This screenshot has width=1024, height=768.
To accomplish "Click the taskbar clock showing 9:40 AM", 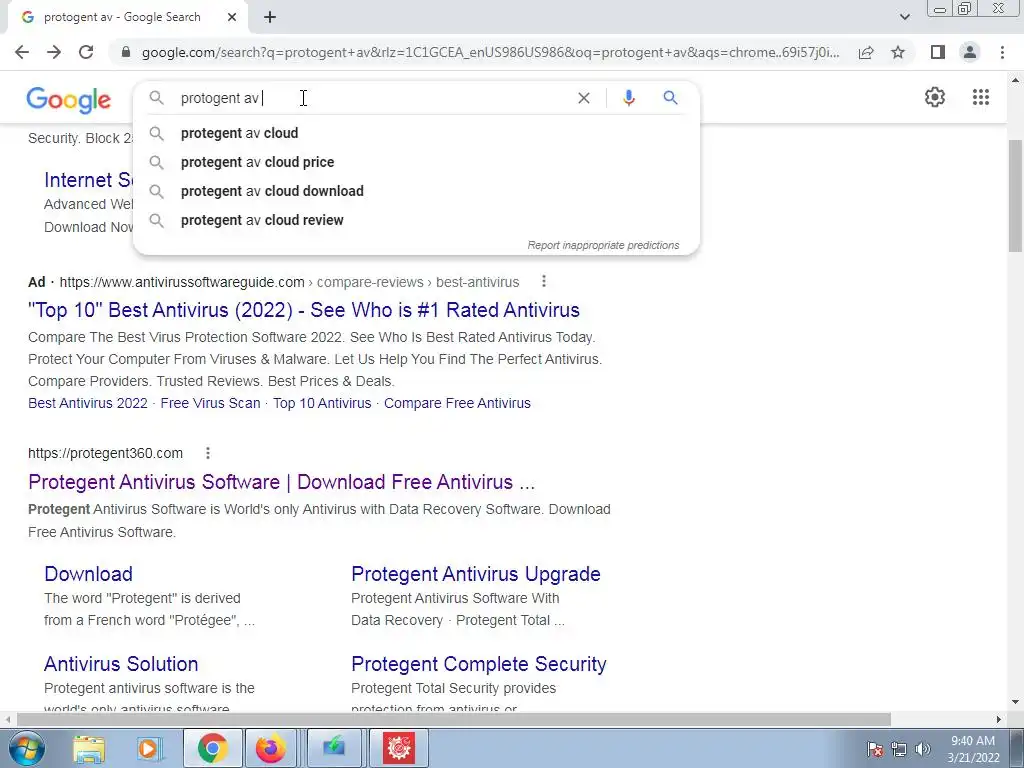I will coord(973,749).
